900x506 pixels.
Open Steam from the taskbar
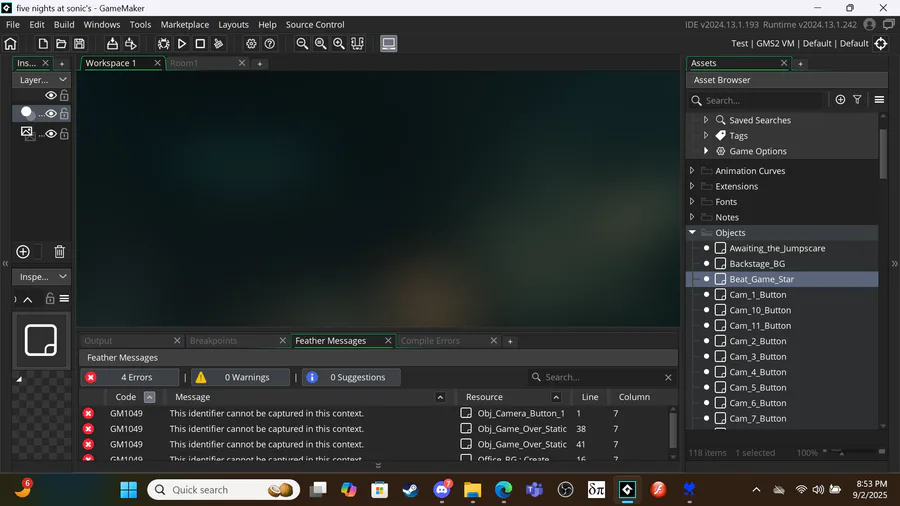click(x=410, y=490)
